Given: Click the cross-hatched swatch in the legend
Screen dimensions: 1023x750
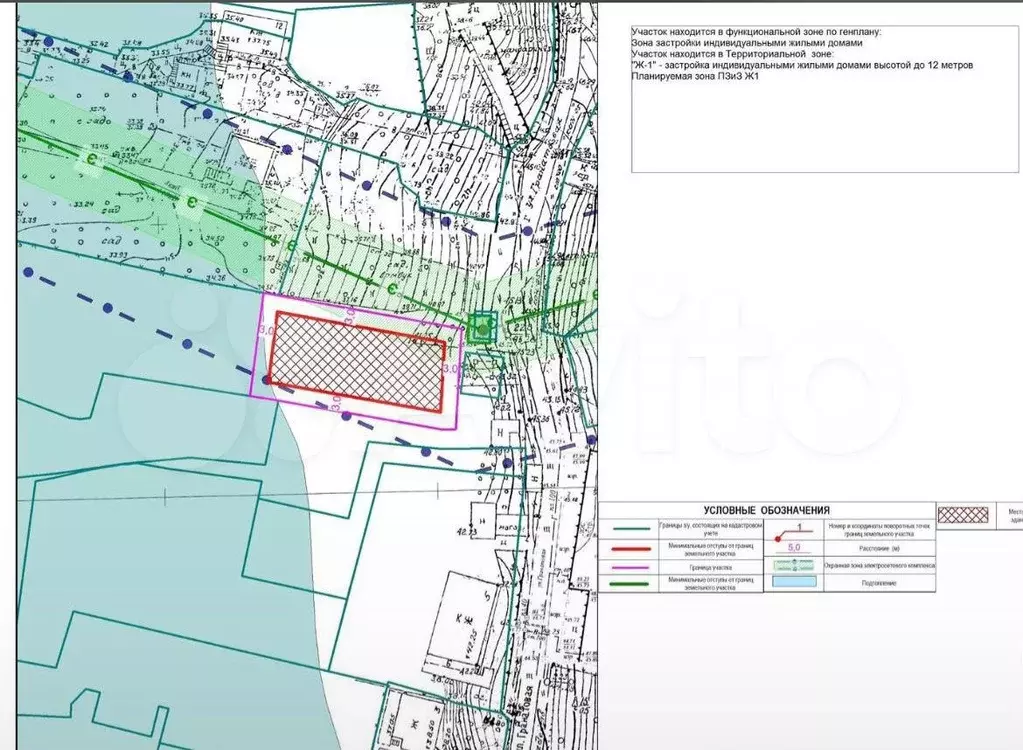Looking at the screenshot, I should [963, 515].
